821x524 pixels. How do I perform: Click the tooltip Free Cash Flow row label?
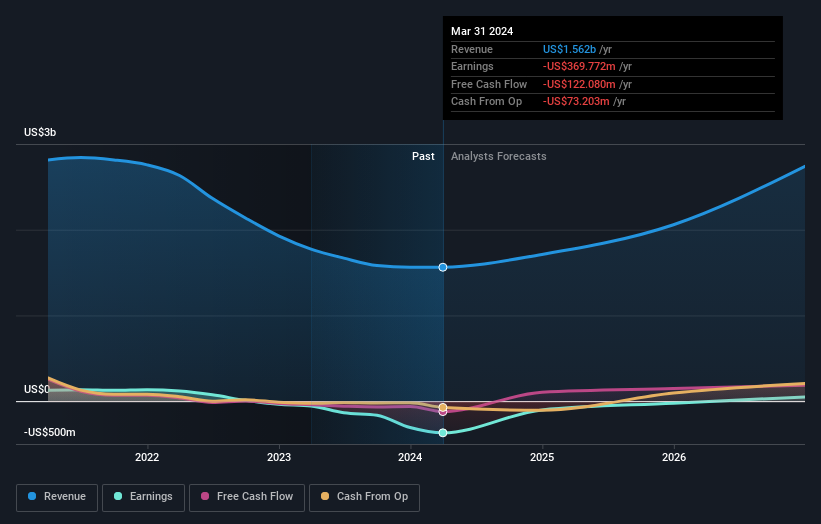pos(489,84)
